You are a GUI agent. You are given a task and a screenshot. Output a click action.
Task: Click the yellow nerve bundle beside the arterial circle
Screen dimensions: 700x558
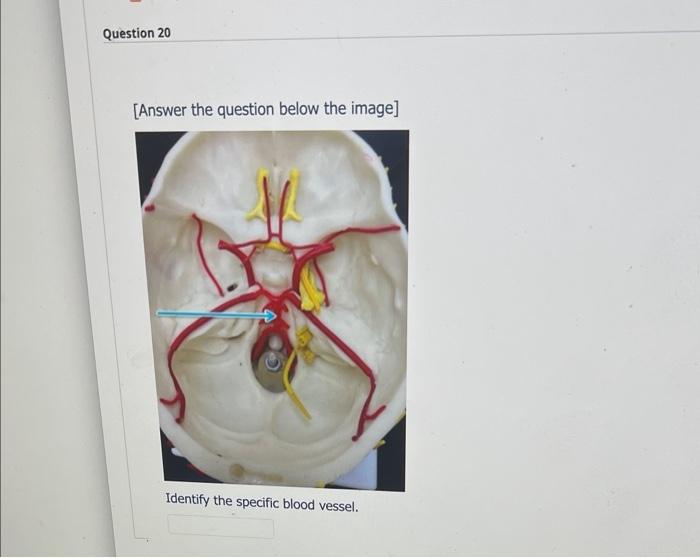point(311,289)
